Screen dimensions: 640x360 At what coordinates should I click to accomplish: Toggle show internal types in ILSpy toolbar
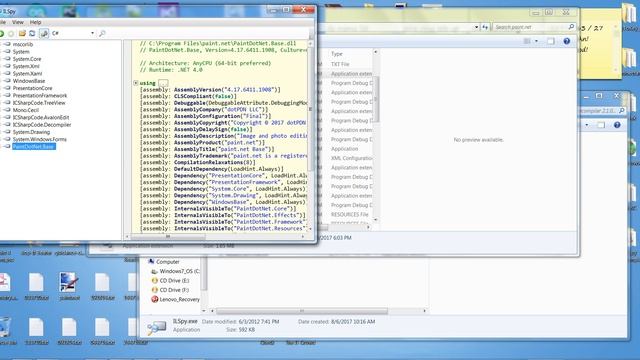click(44, 33)
